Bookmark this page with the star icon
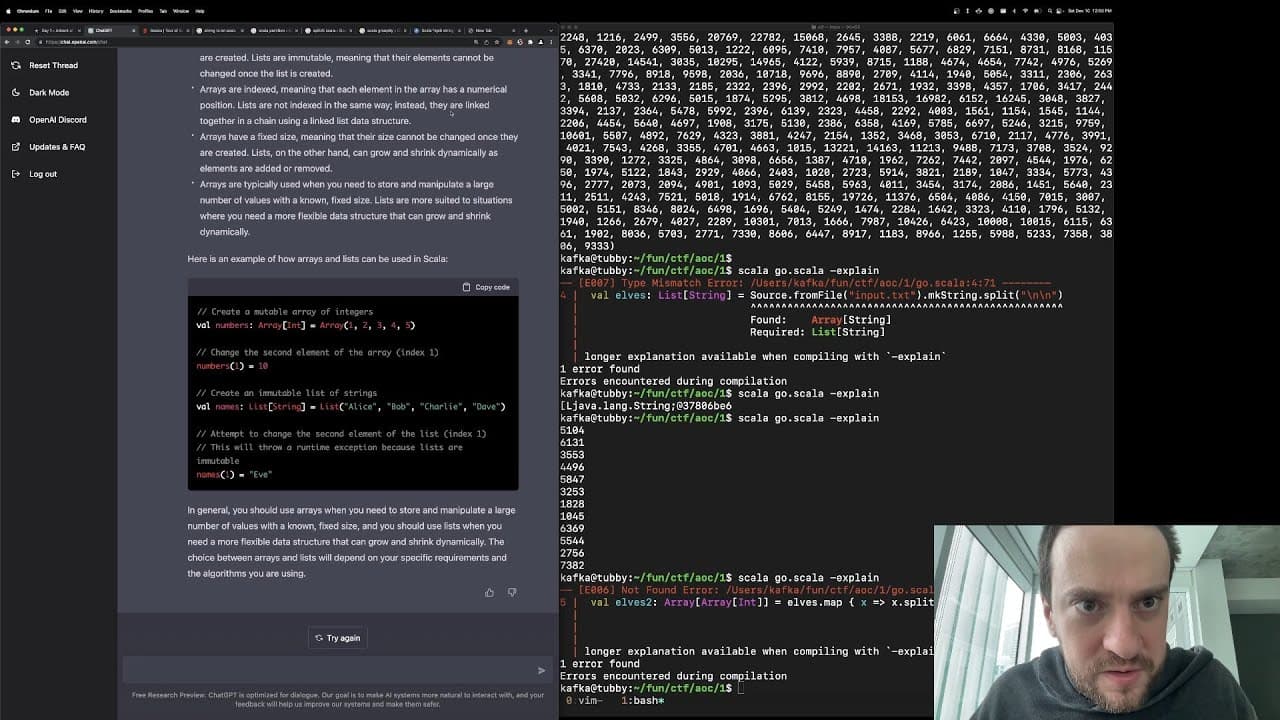This screenshot has width=1280, height=720. tap(497, 42)
